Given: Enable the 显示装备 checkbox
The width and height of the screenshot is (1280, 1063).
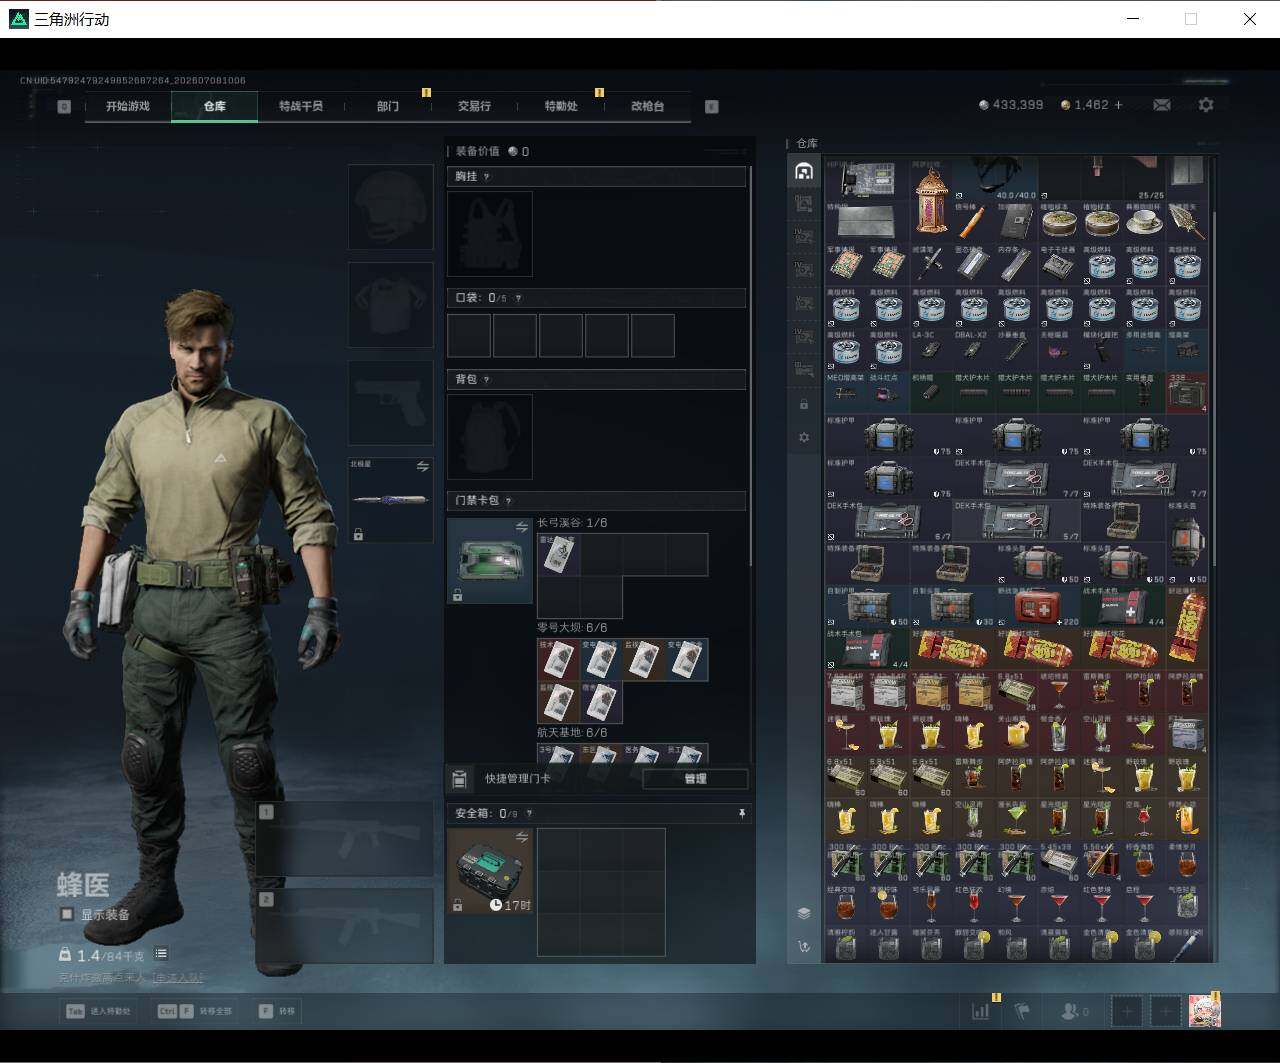Looking at the screenshot, I should tap(67, 915).
